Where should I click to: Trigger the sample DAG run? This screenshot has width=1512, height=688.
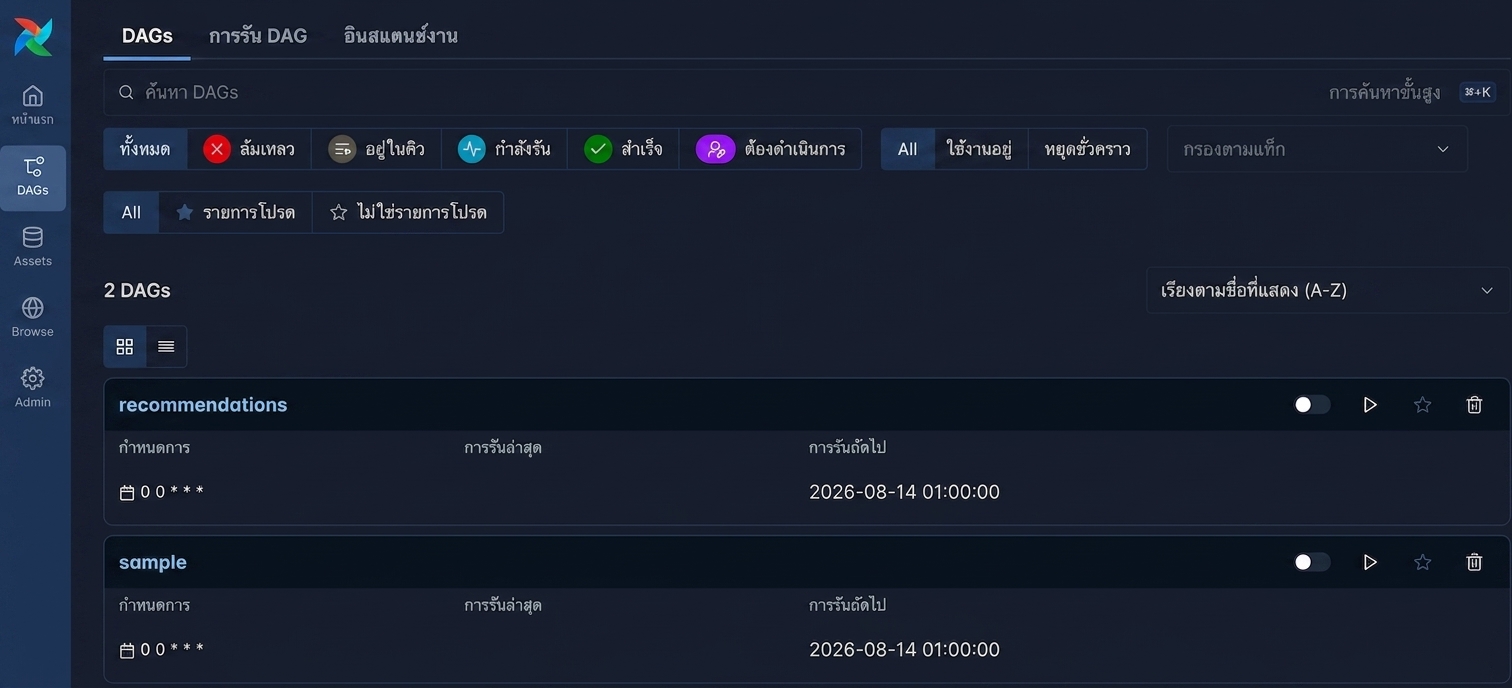[x=1370, y=562]
